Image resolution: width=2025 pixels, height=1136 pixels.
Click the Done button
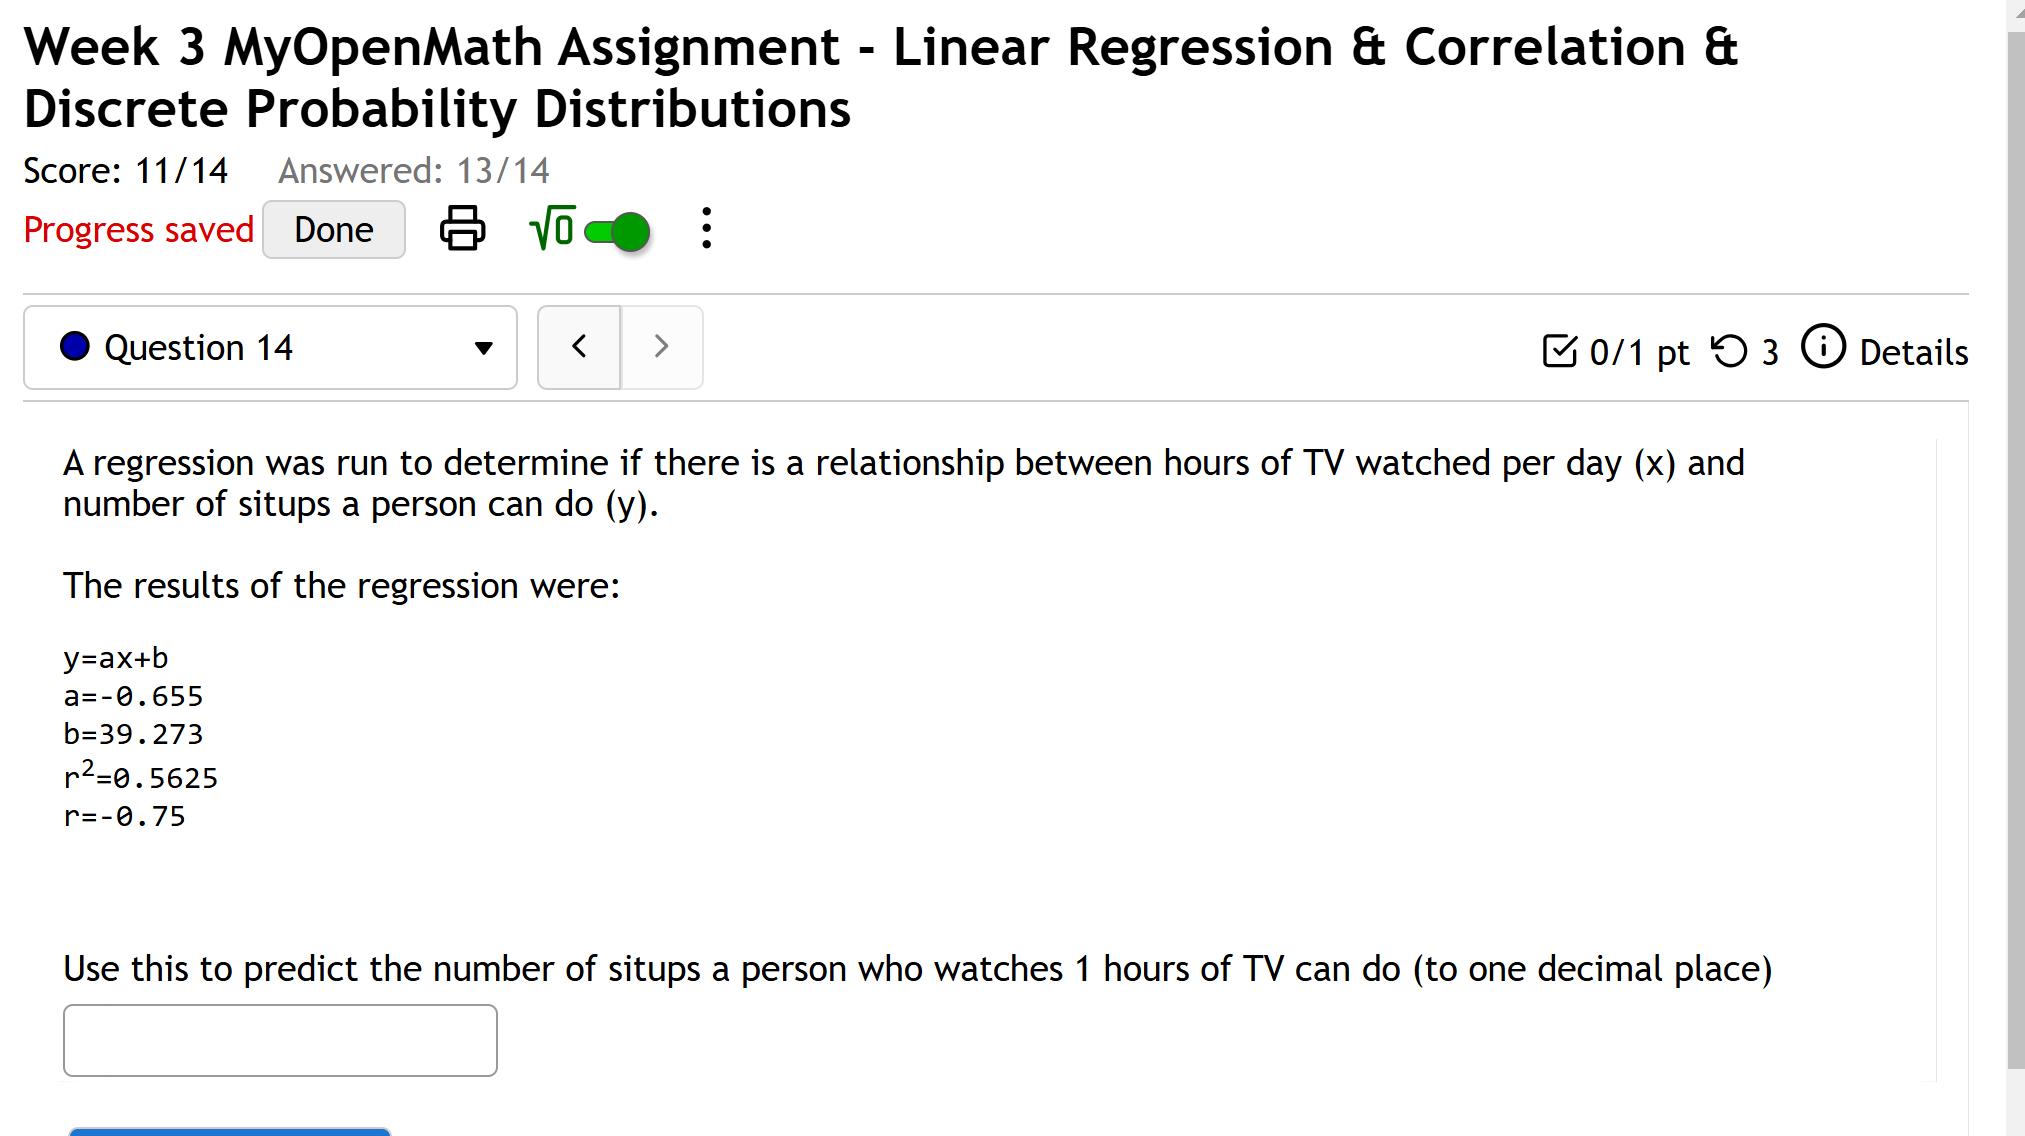333,229
